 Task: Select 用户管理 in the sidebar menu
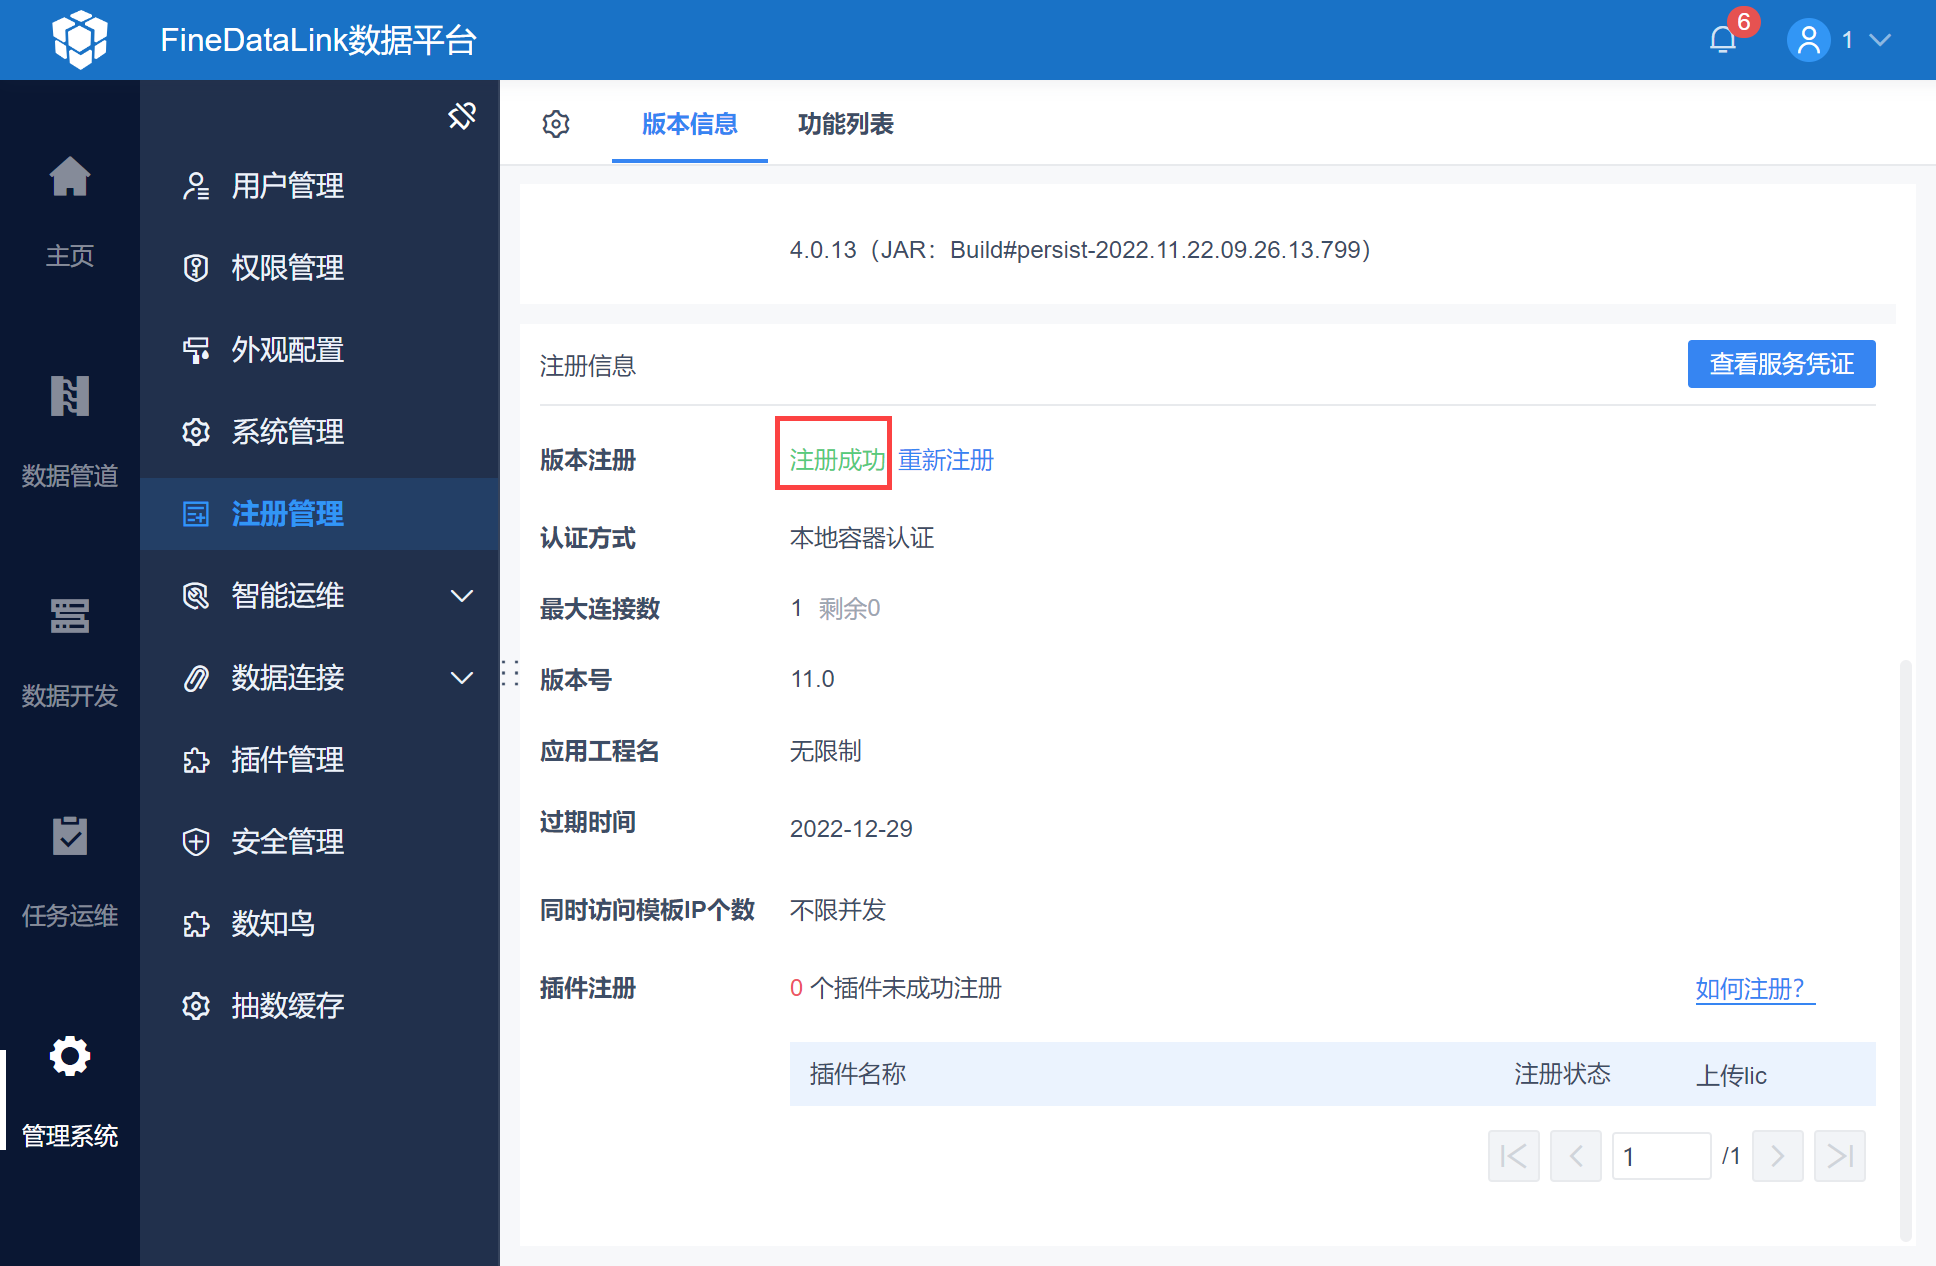288,186
